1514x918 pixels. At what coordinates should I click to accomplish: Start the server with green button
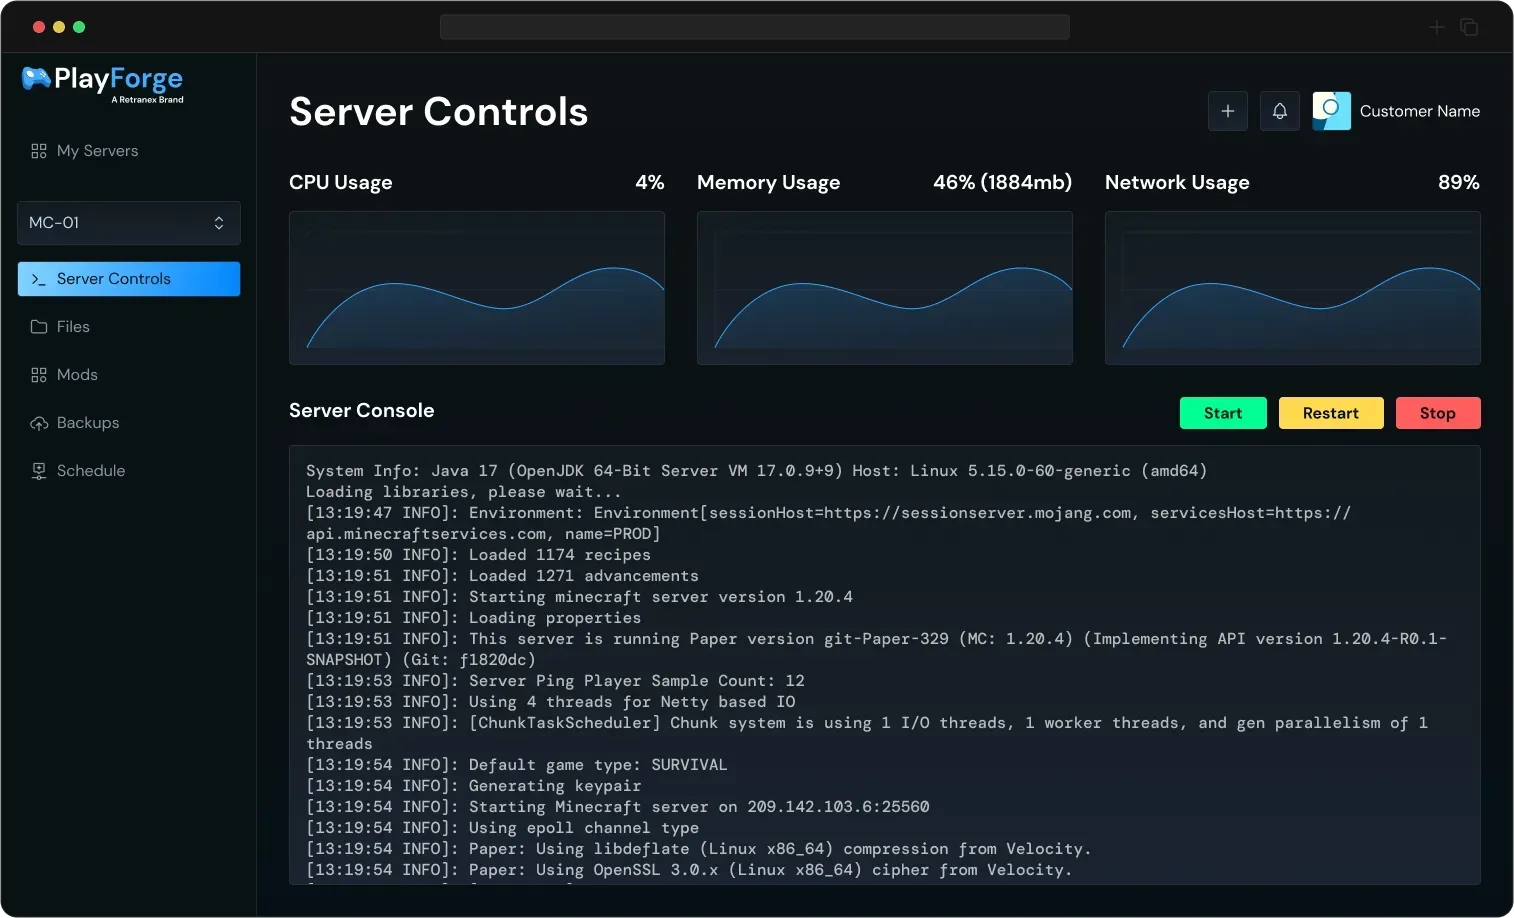click(1223, 413)
